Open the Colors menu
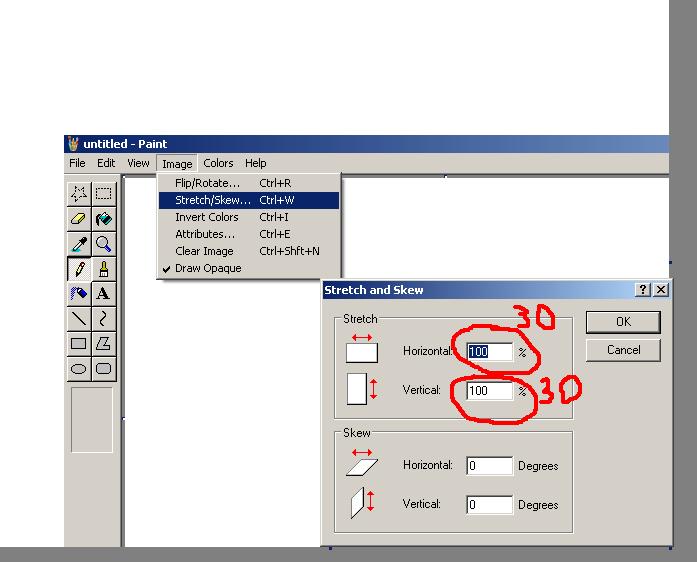This screenshot has height=562, width=697. (x=218, y=163)
